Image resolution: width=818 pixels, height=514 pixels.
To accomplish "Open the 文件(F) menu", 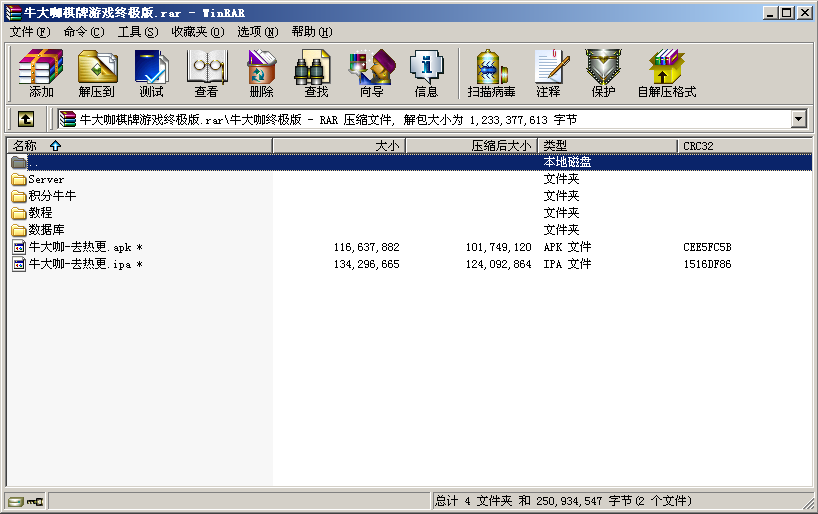I will (30, 32).
